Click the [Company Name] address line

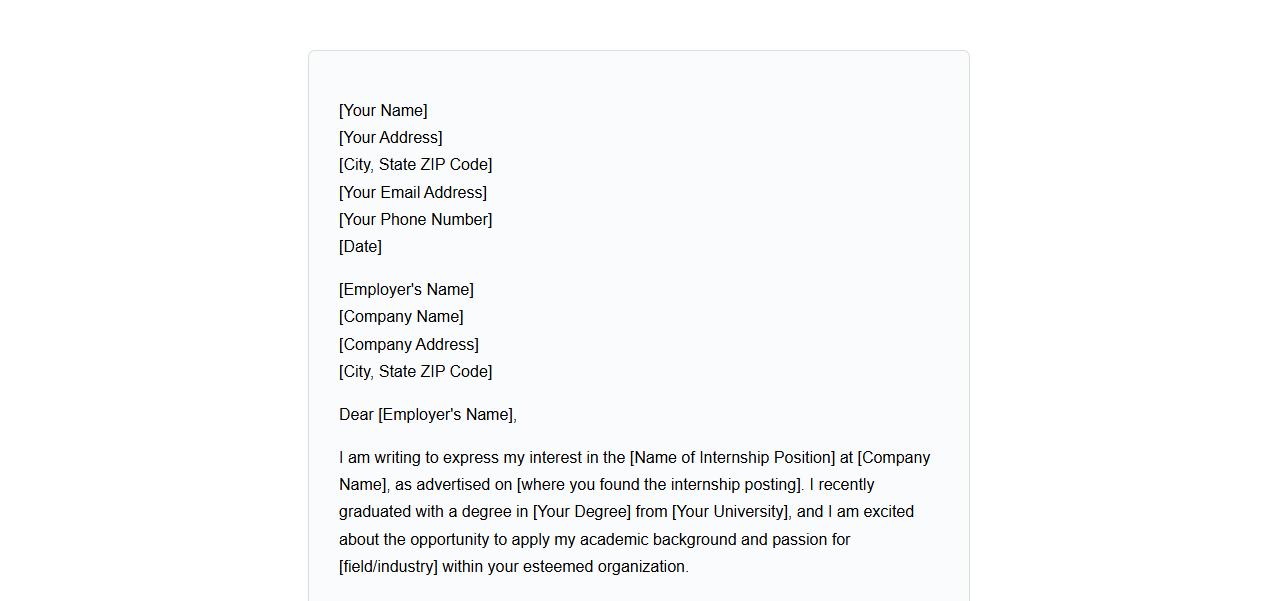pos(401,317)
